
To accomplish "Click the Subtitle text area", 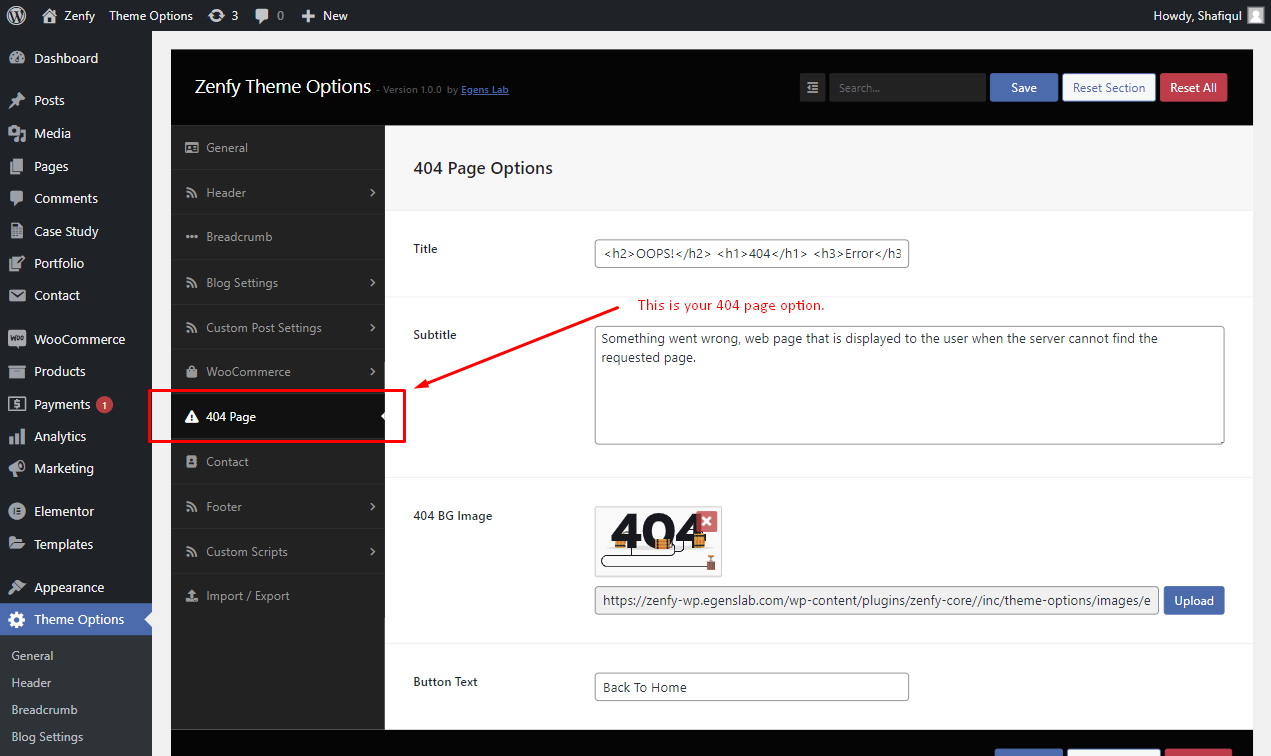I will 909,385.
